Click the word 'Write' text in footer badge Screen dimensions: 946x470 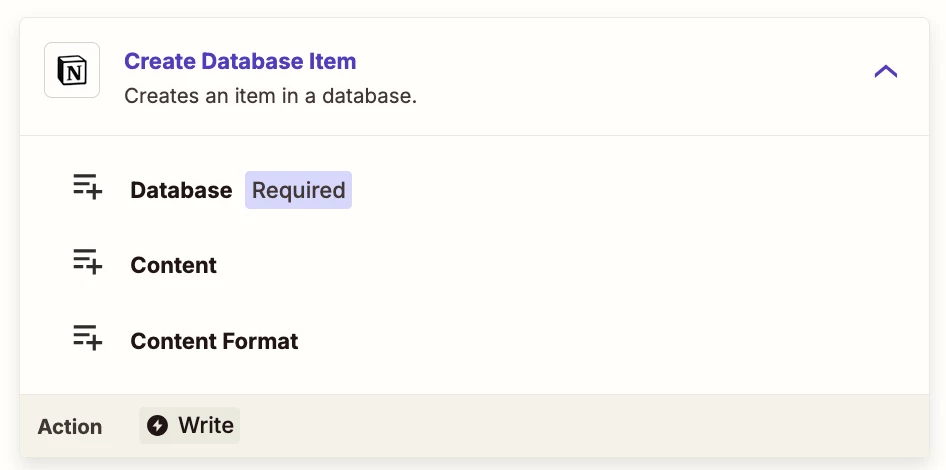coord(206,426)
